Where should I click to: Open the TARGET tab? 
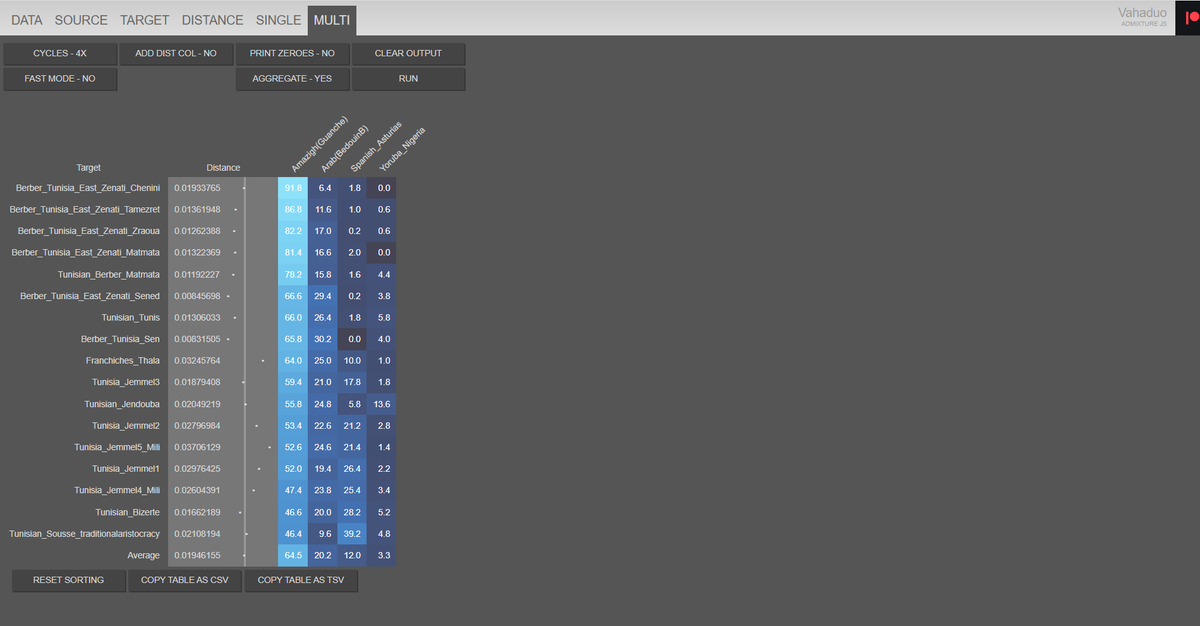(x=144, y=20)
